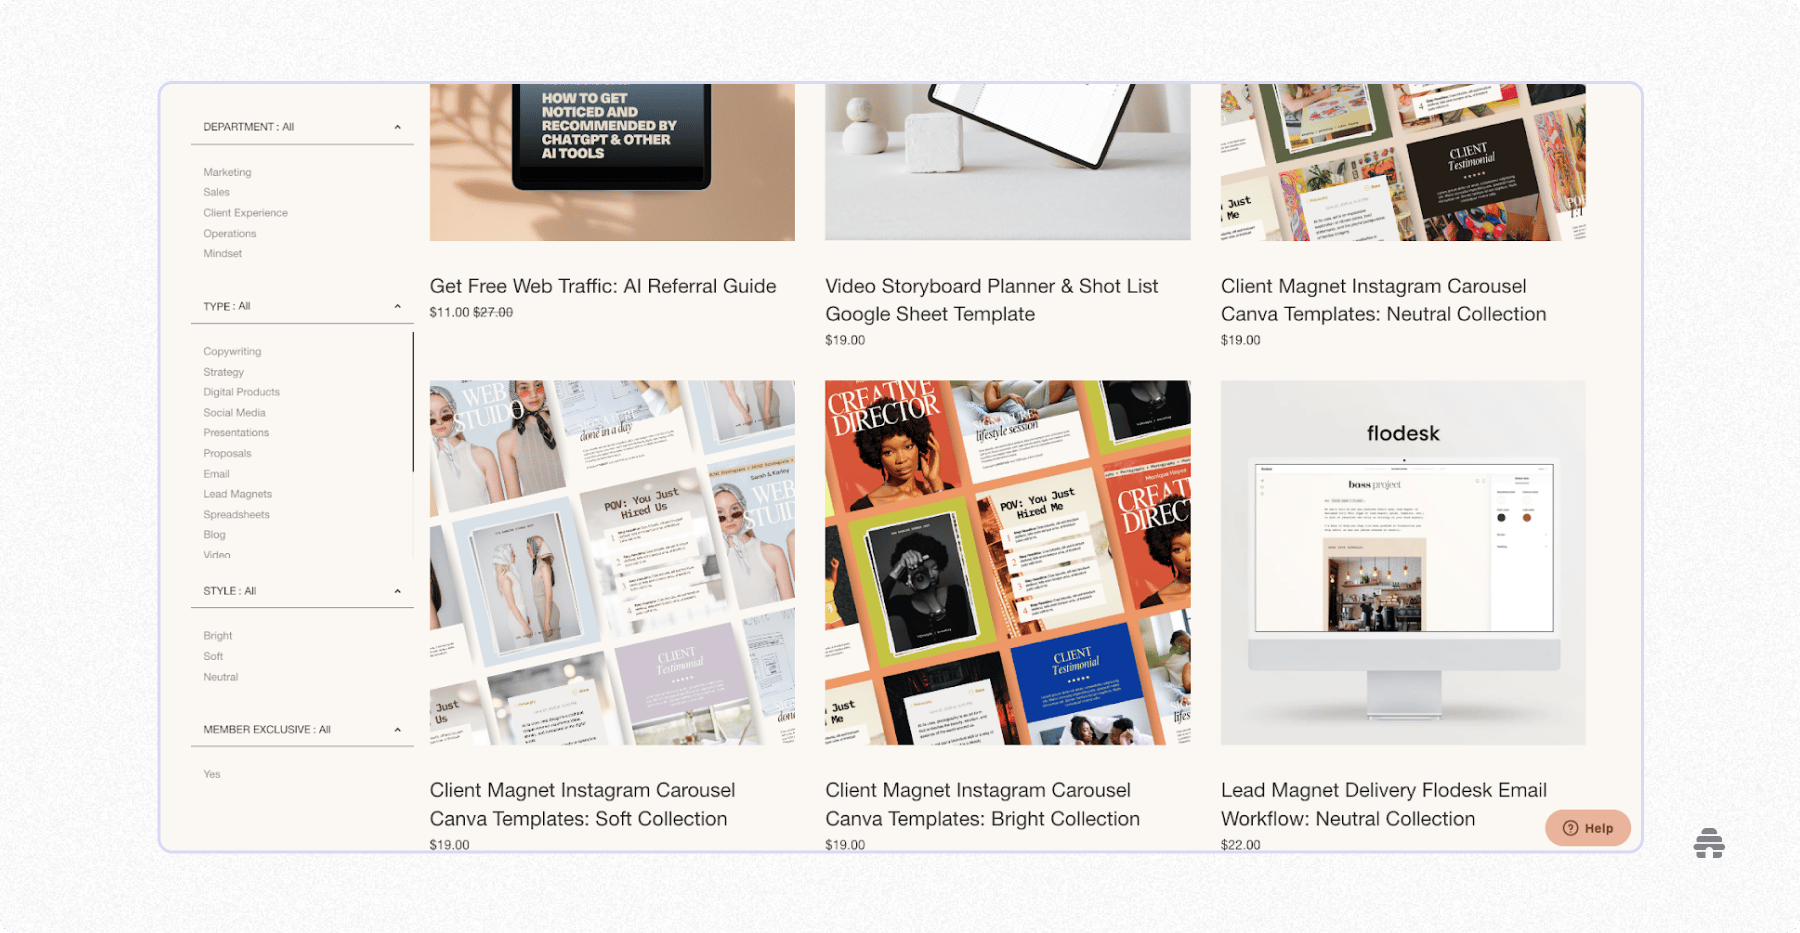Click the gray beehive icon outside the page

1710,843
